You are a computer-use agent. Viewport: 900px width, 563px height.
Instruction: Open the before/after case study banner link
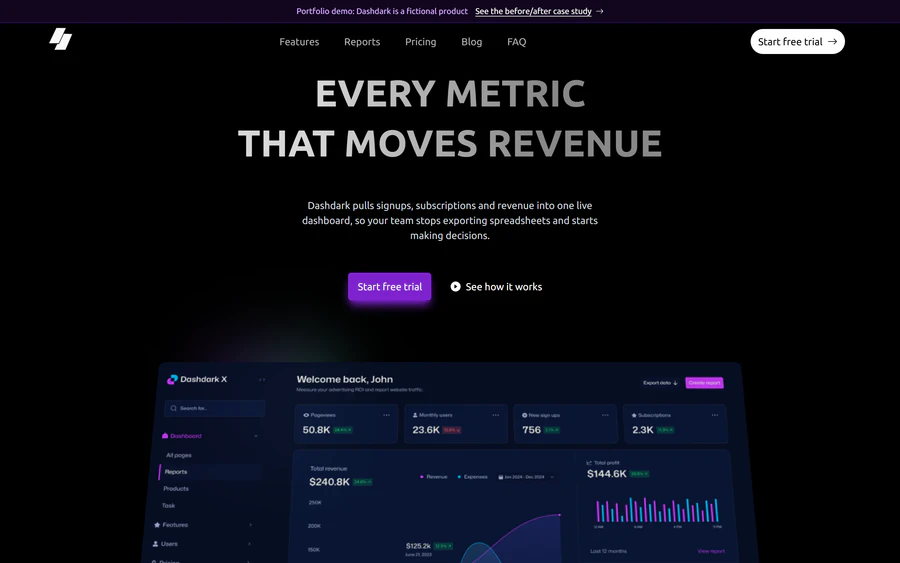pos(533,11)
